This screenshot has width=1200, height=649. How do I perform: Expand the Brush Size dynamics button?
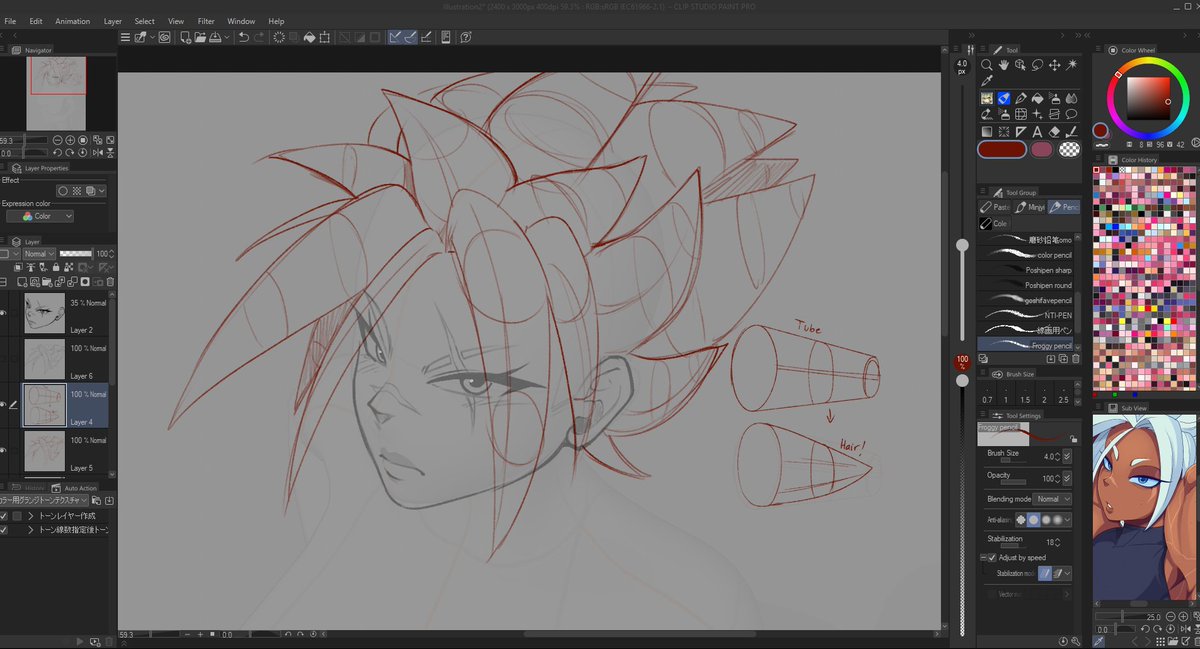1067,456
